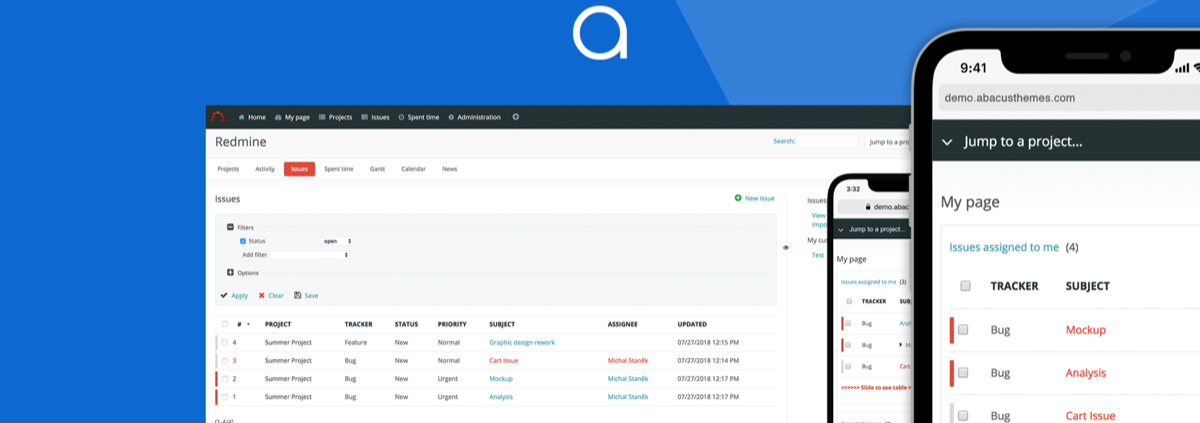Image resolution: width=1200 pixels, height=423 pixels.
Task: Click the small phone's address bar lock icon
Action: [868, 206]
